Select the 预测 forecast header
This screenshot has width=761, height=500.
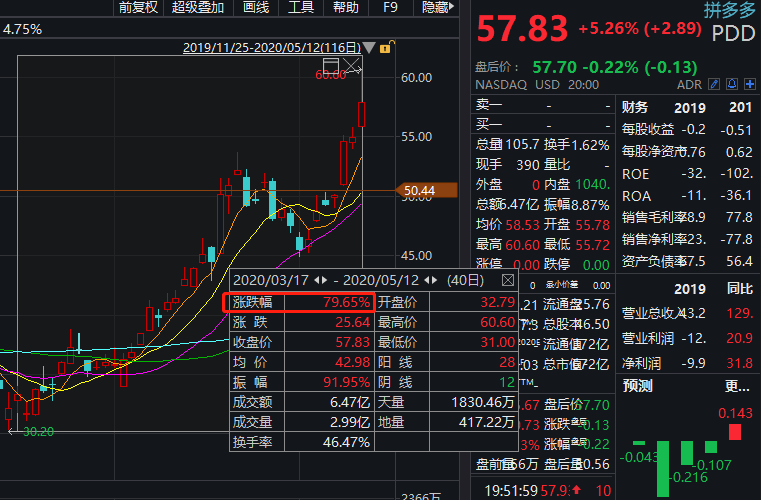(x=637, y=386)
